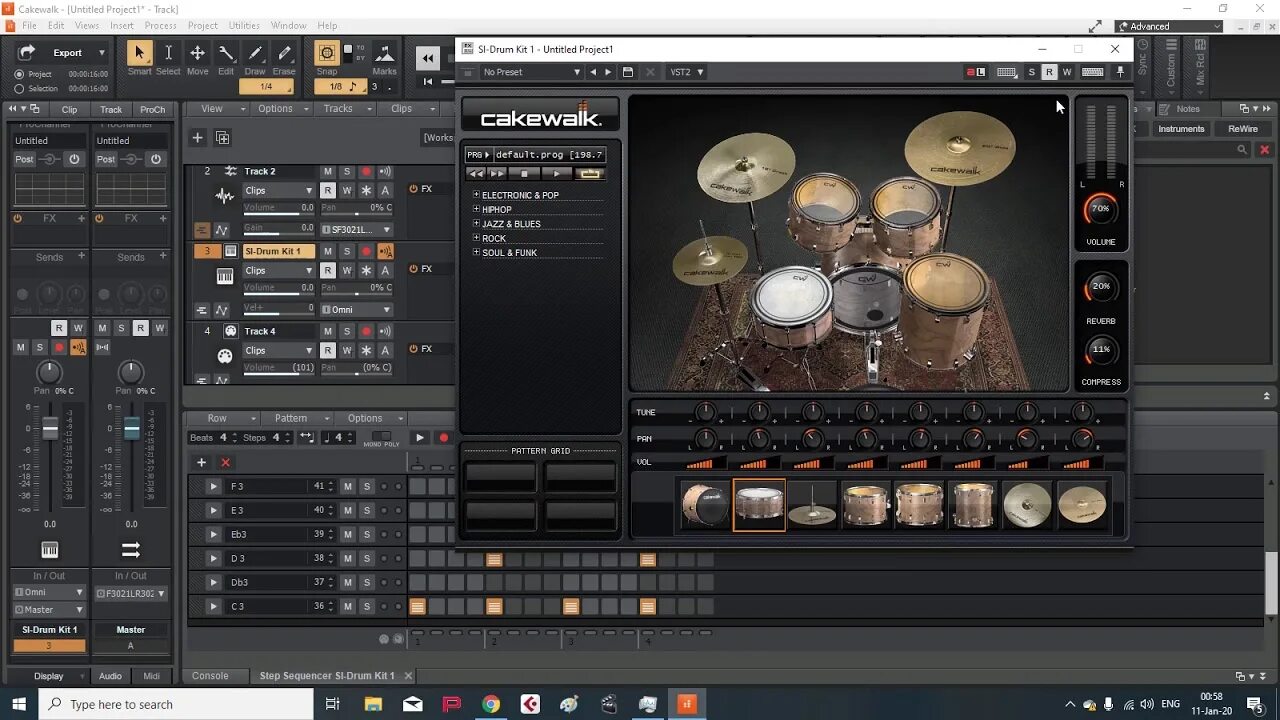Arm Track 4 for recording

coord(366,331)
